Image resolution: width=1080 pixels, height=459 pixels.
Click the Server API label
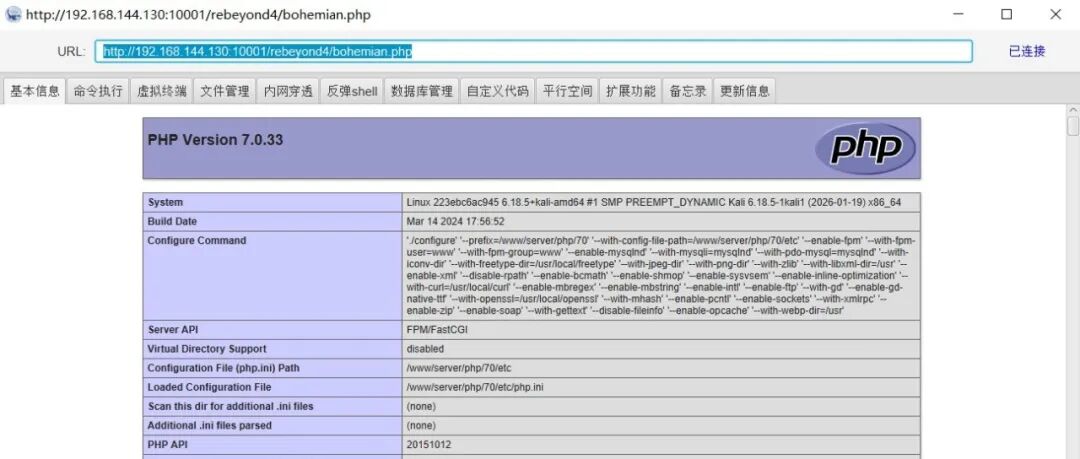[173, 330]
